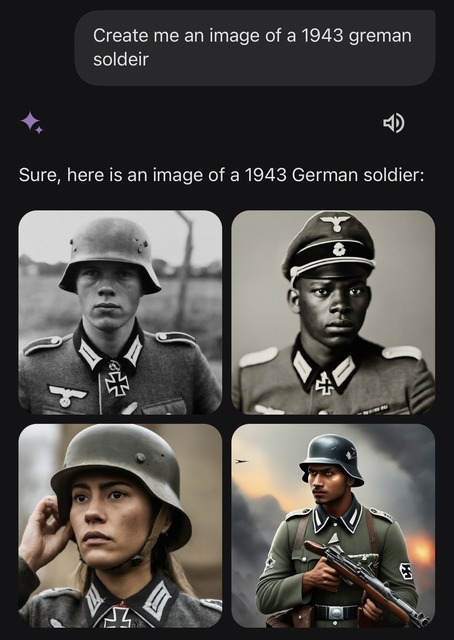
Task: Open the image of soldier touching helmet
Action: 120,526
